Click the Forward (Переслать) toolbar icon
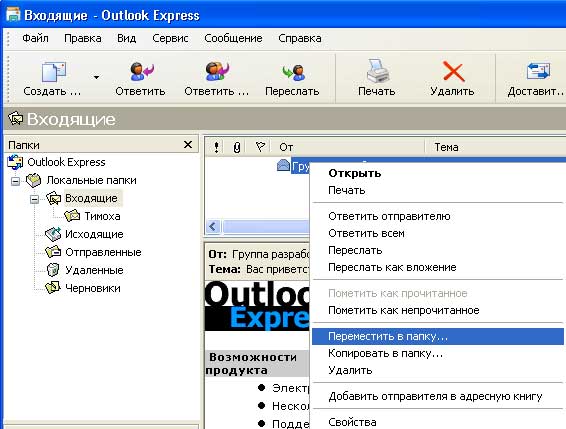566x429 pixels. [293, 72]
